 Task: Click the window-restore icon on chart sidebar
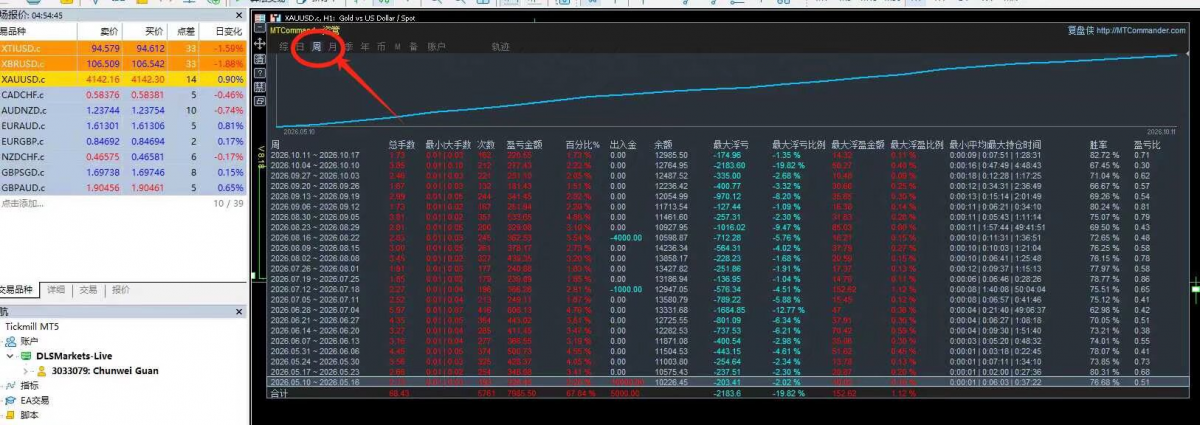260,101
